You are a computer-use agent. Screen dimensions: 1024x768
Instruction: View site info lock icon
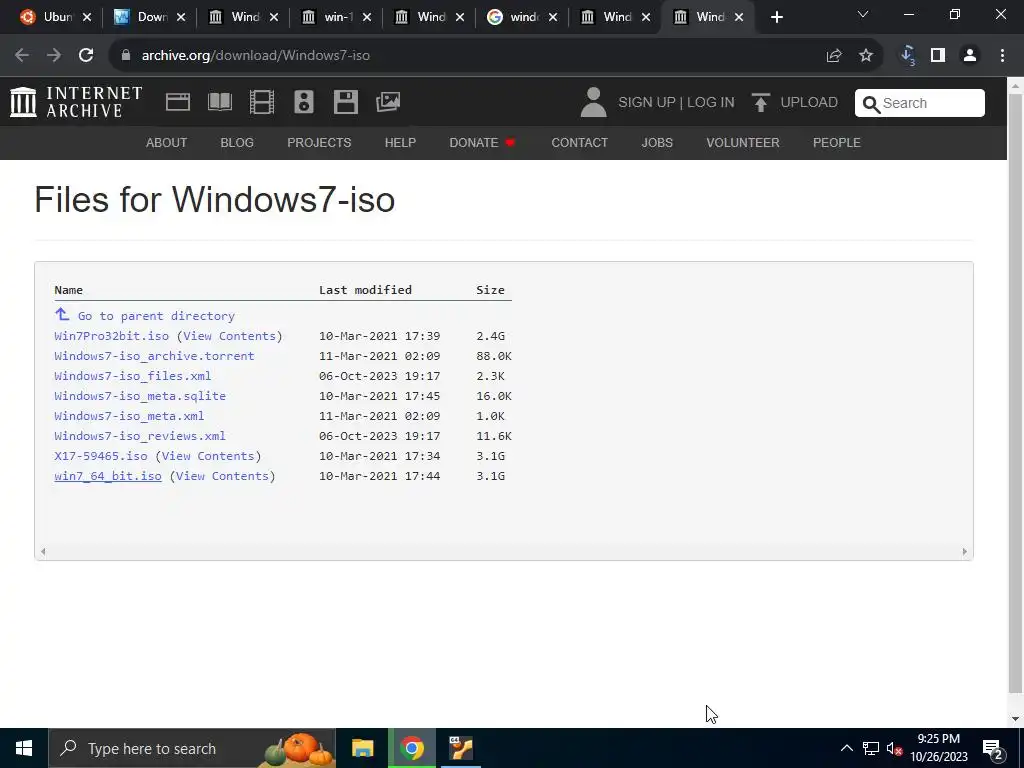pyautogui.click(x=126, y=56)
